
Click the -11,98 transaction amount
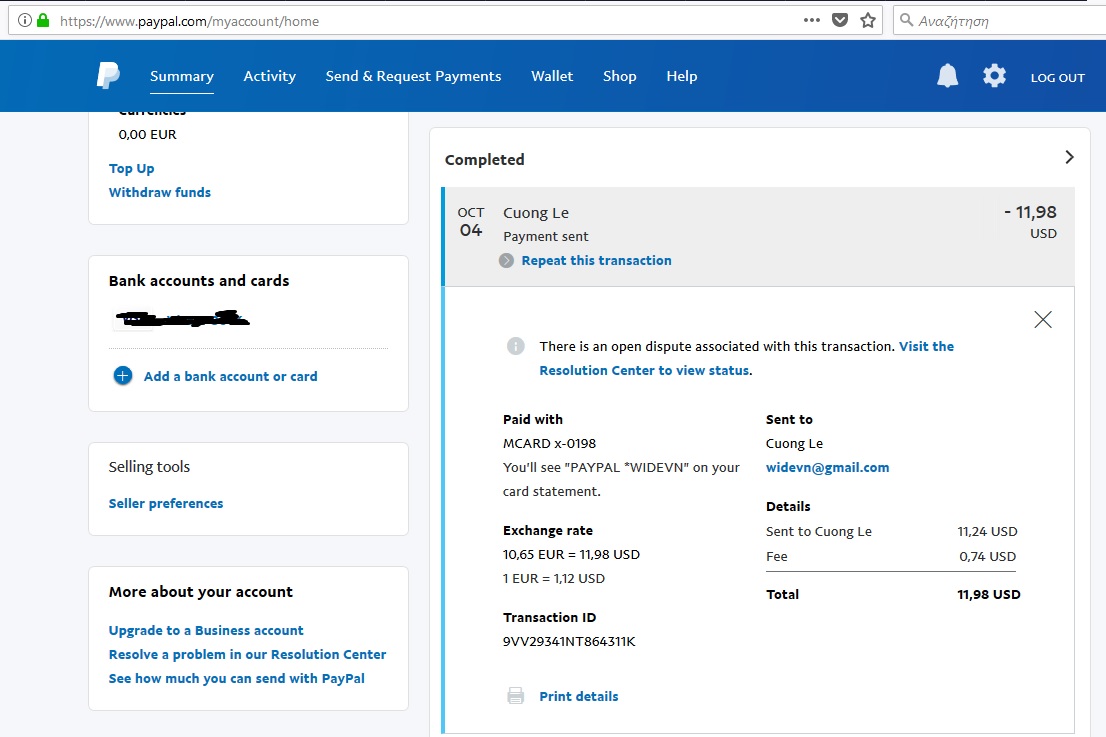pos(1030,212)
